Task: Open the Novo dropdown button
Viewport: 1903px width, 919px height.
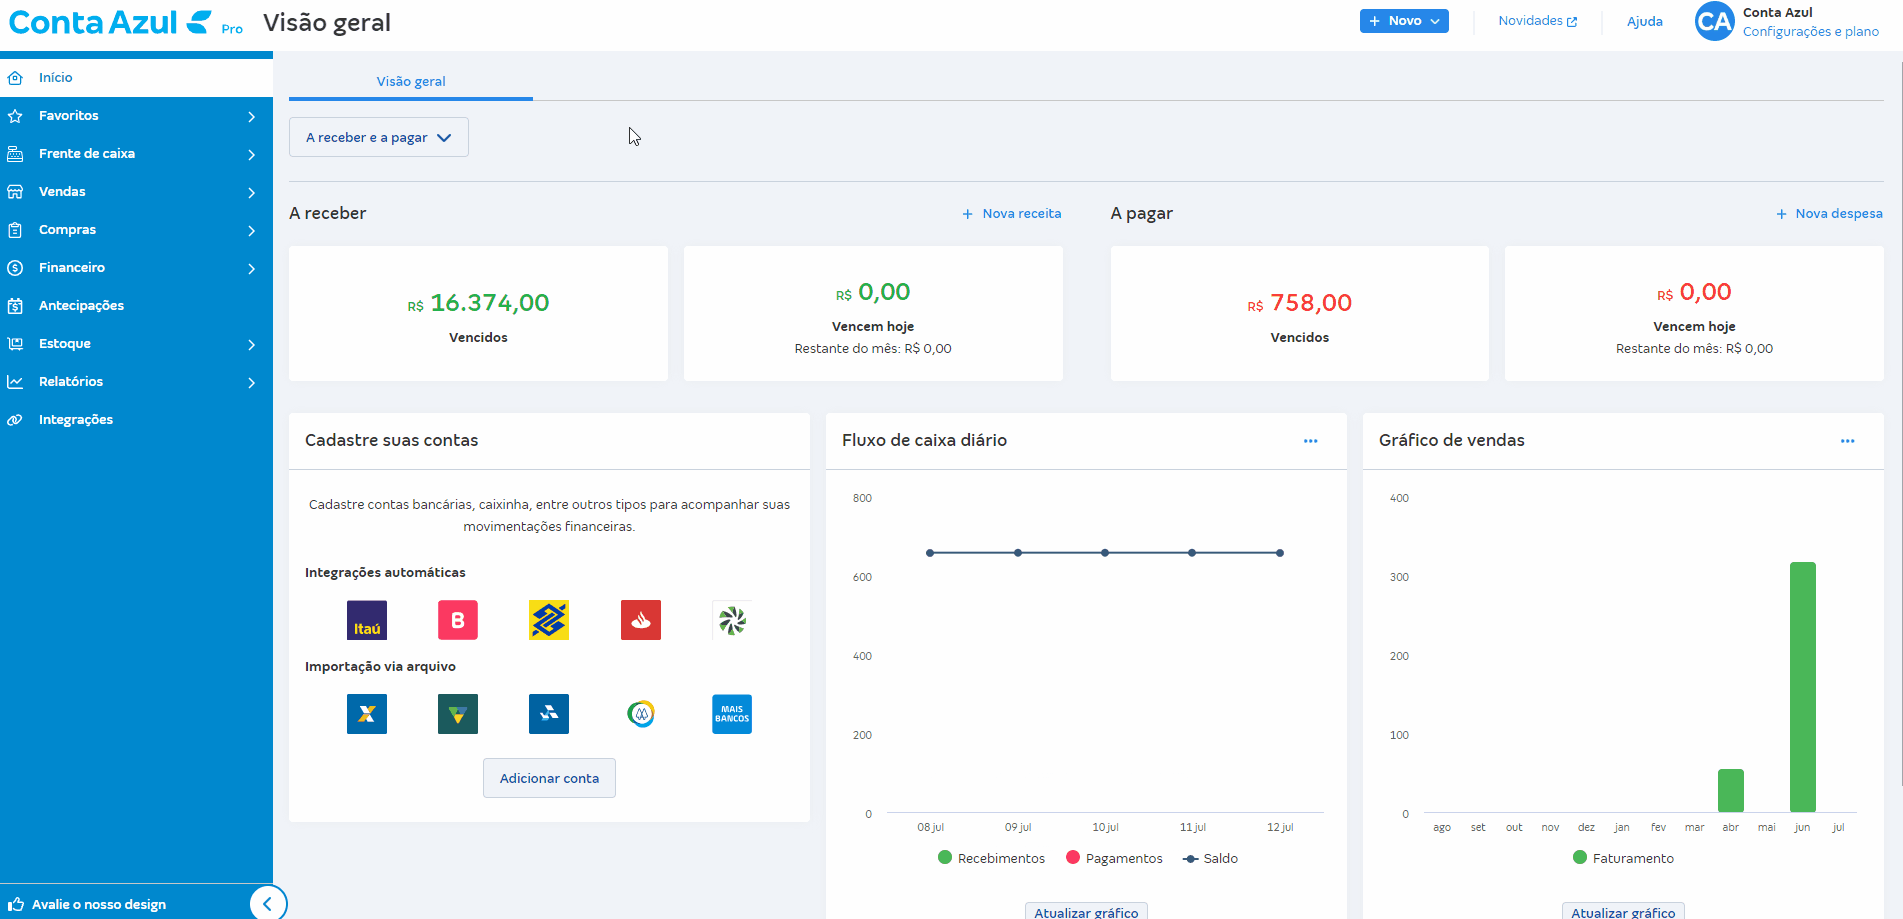Action: click(1404, 21)
